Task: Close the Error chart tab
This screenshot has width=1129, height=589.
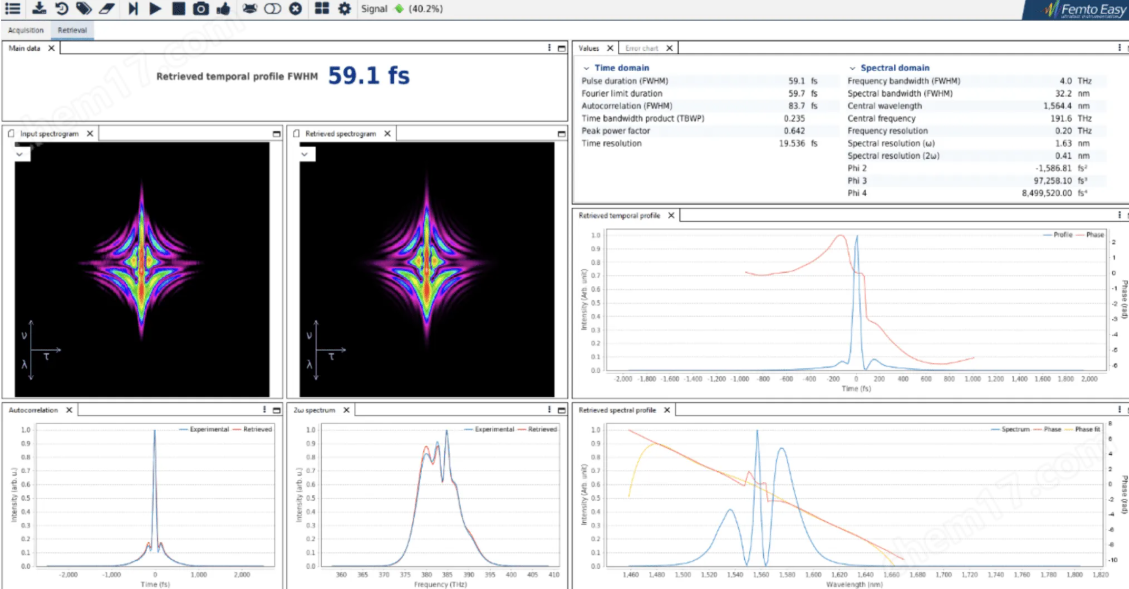Action: point(669,48)
